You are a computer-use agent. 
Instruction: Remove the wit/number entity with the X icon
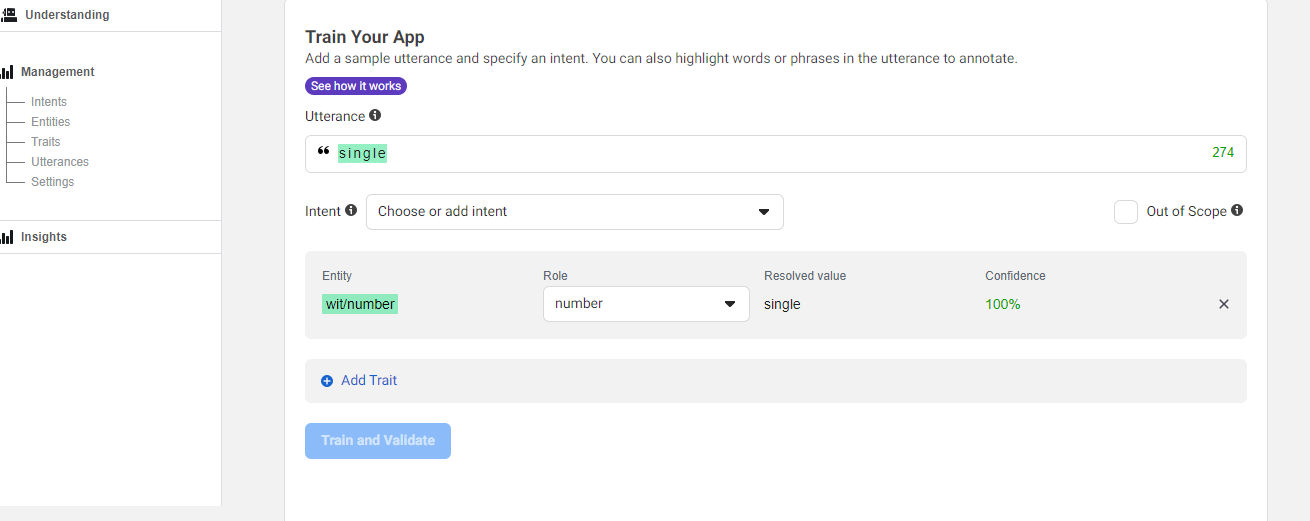click(x=1224, y=304)
